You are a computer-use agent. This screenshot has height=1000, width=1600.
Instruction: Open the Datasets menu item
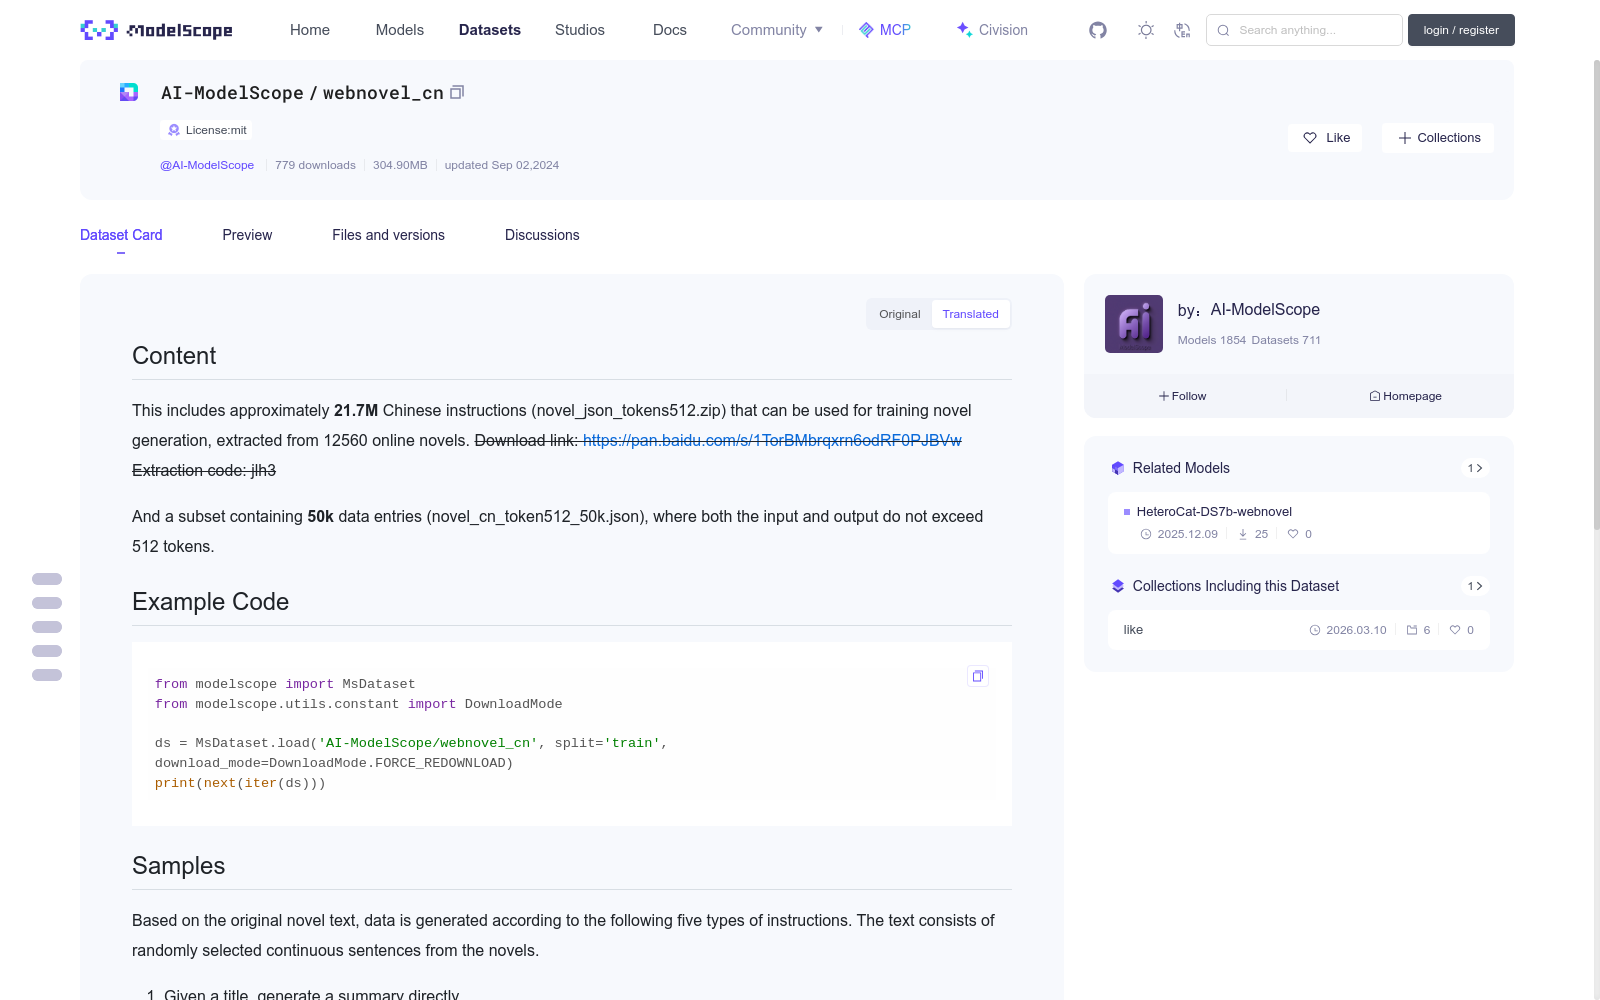490,30
